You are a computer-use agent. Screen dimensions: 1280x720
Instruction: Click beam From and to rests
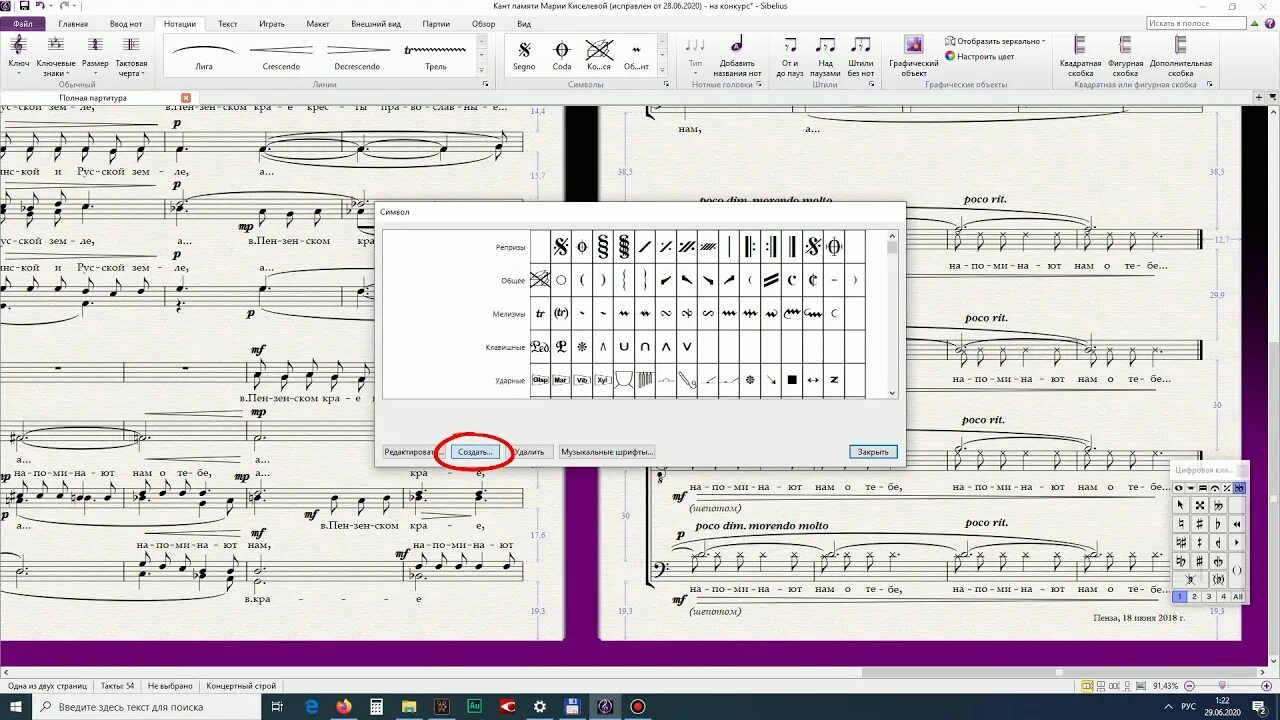[790, 56]
